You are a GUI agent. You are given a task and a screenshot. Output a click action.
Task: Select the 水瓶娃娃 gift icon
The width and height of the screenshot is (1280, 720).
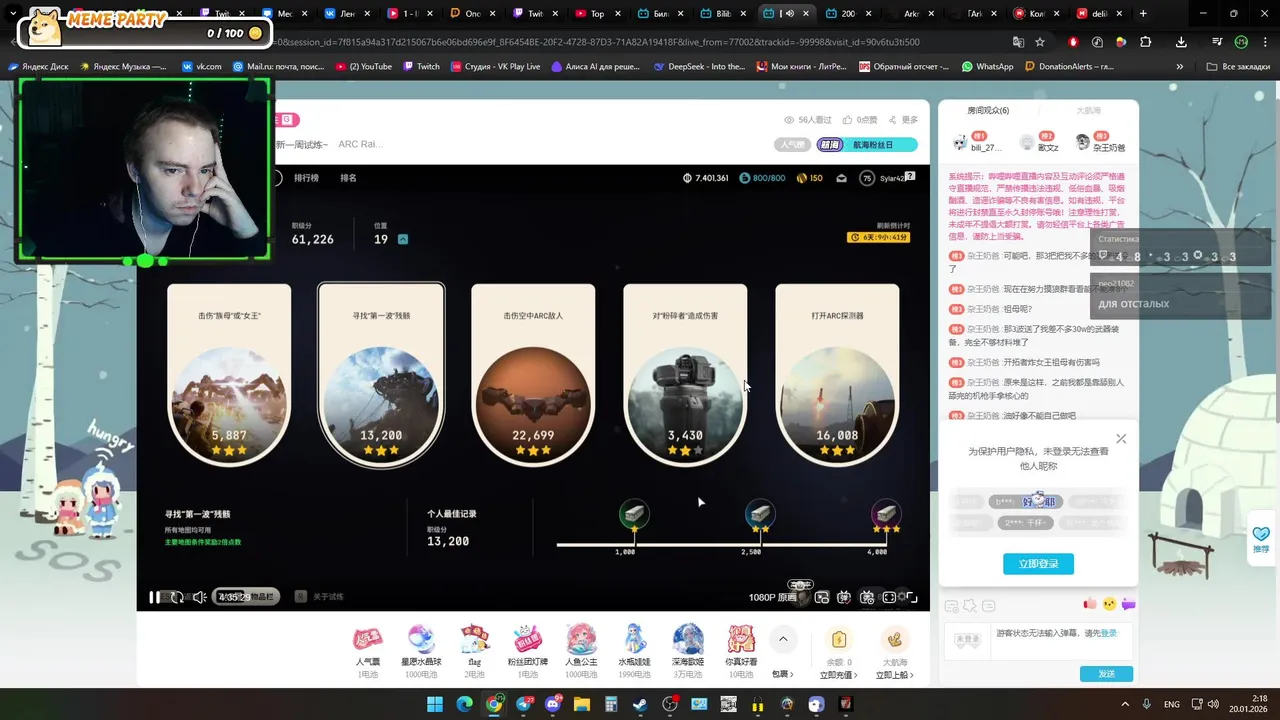(x=634, y=638)
